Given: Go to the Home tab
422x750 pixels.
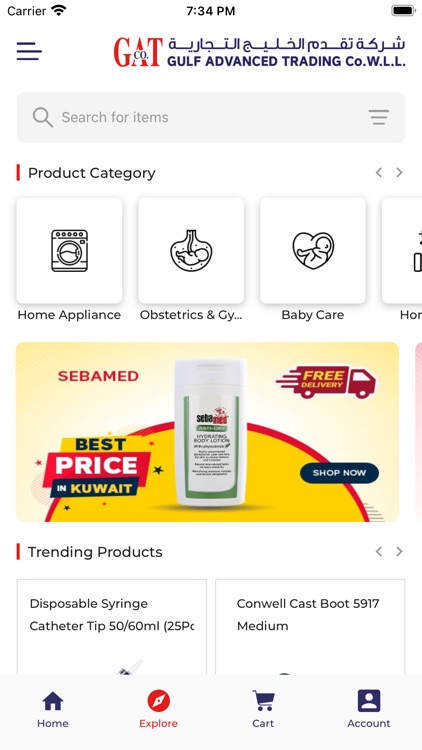Looking at the screenshot, I should pyautogui.click(x=53, y=709).
